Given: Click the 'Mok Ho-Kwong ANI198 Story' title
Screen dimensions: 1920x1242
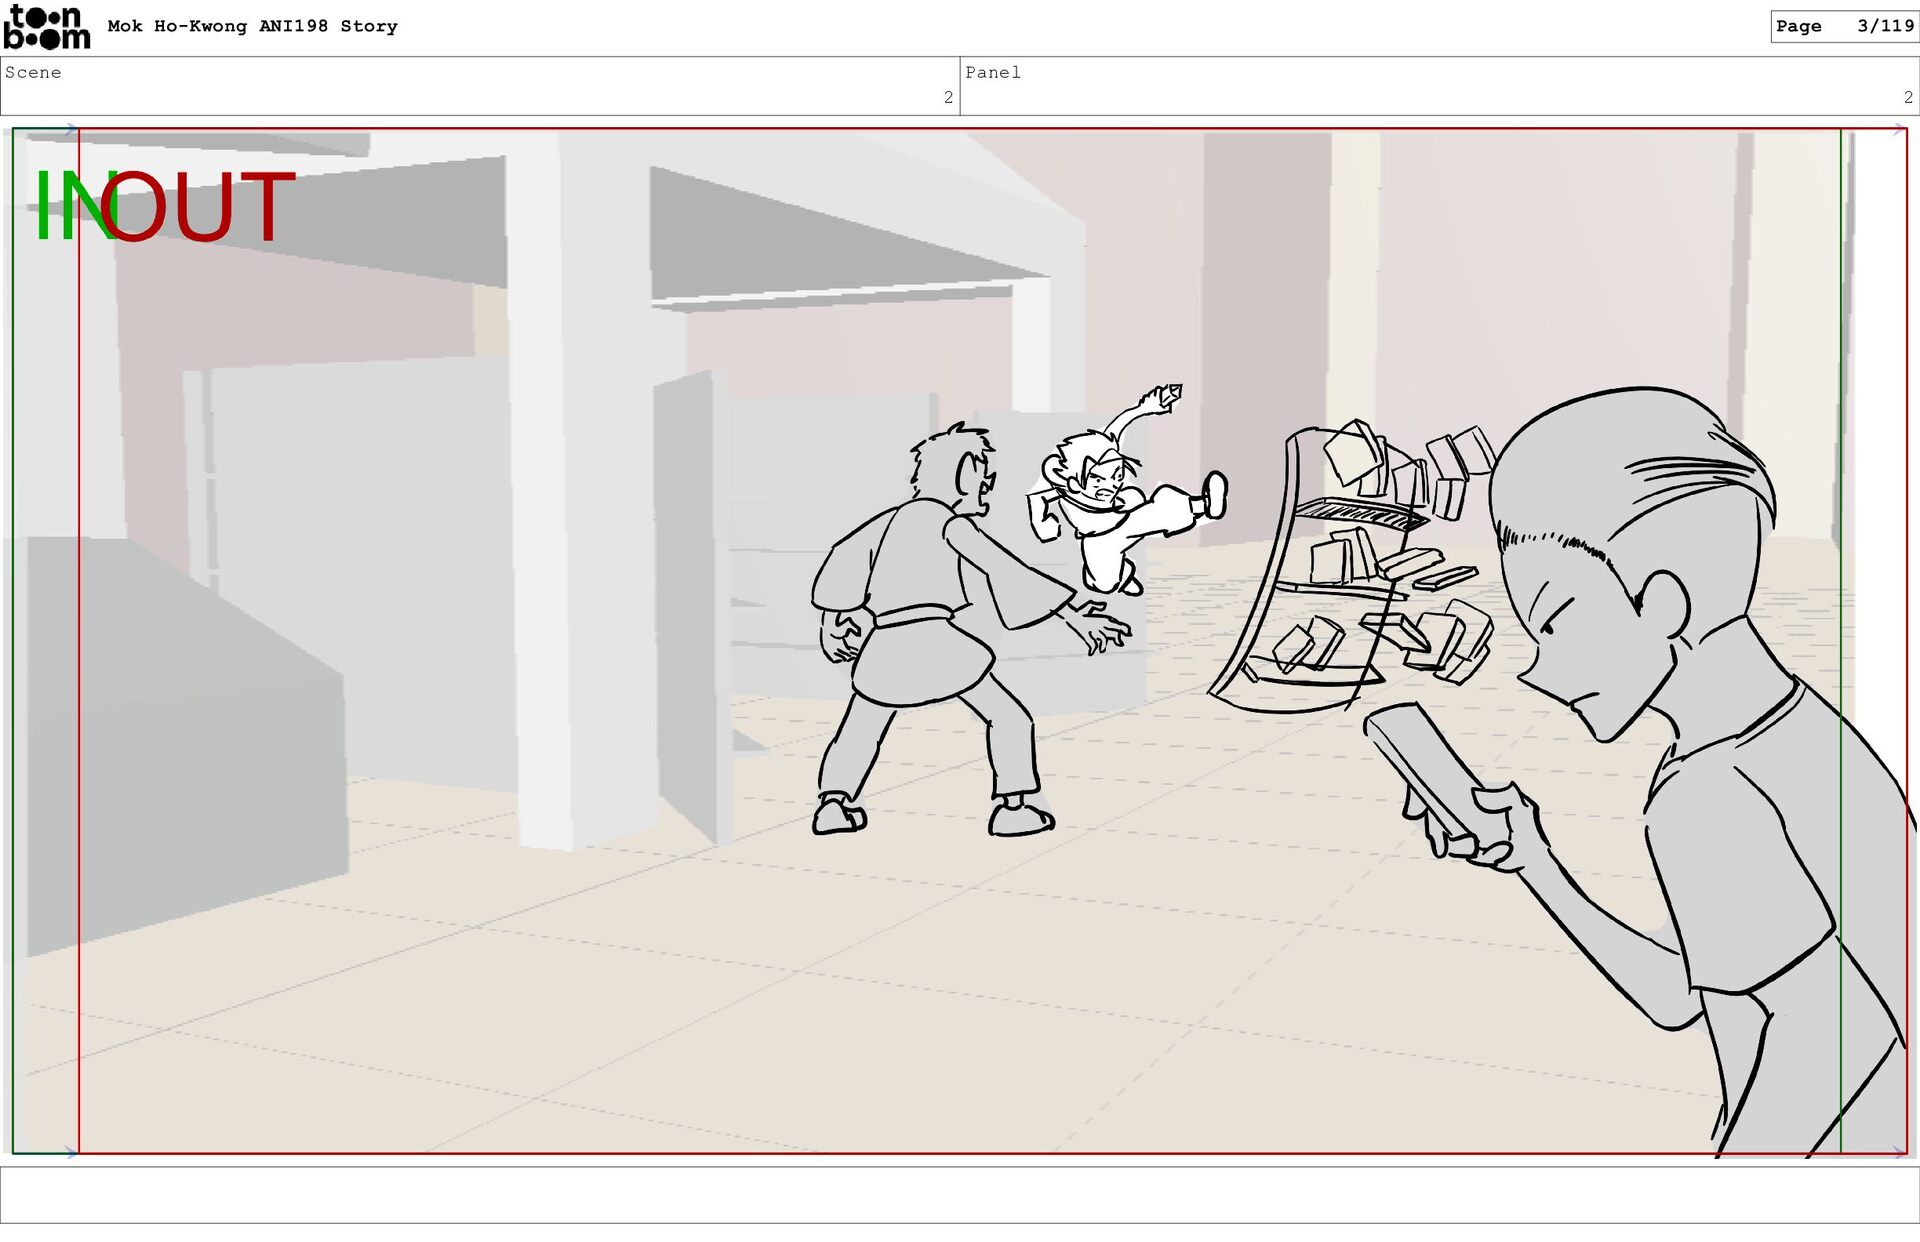Looking at the screenshot, I should [x=252, y=26].
